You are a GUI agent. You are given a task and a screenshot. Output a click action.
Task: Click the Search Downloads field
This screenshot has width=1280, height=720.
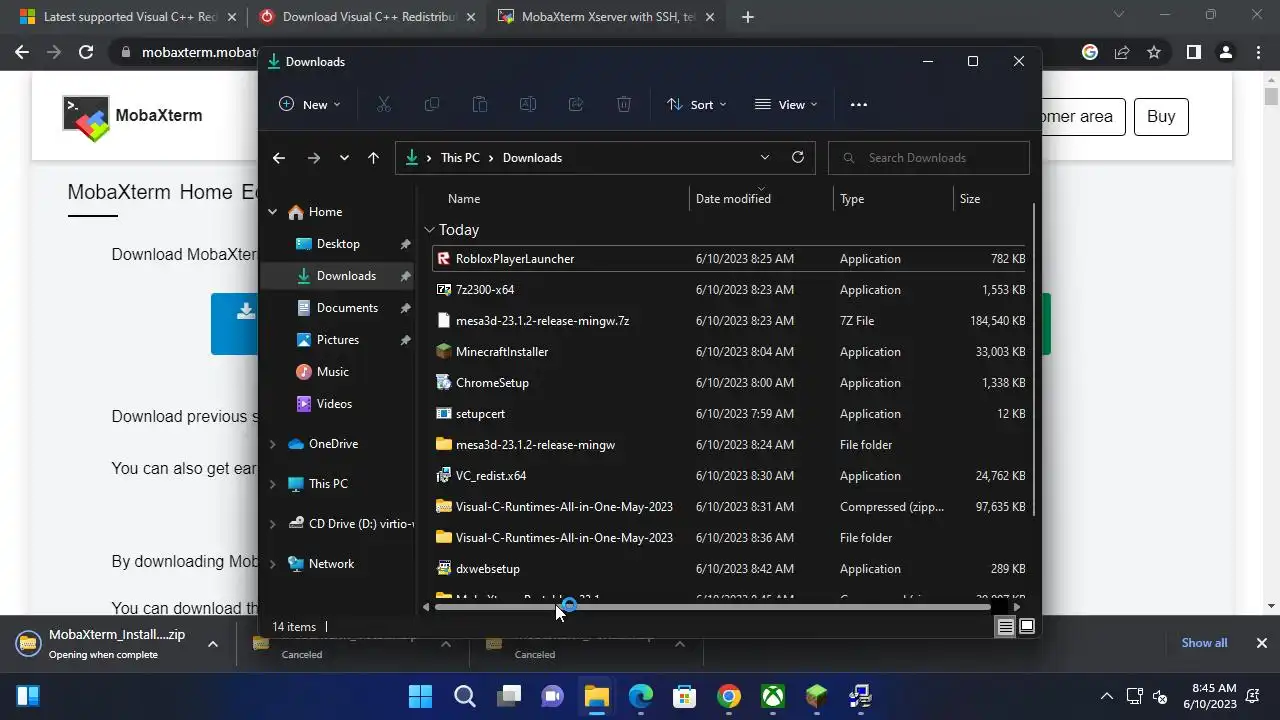click(x=929, y=158)
